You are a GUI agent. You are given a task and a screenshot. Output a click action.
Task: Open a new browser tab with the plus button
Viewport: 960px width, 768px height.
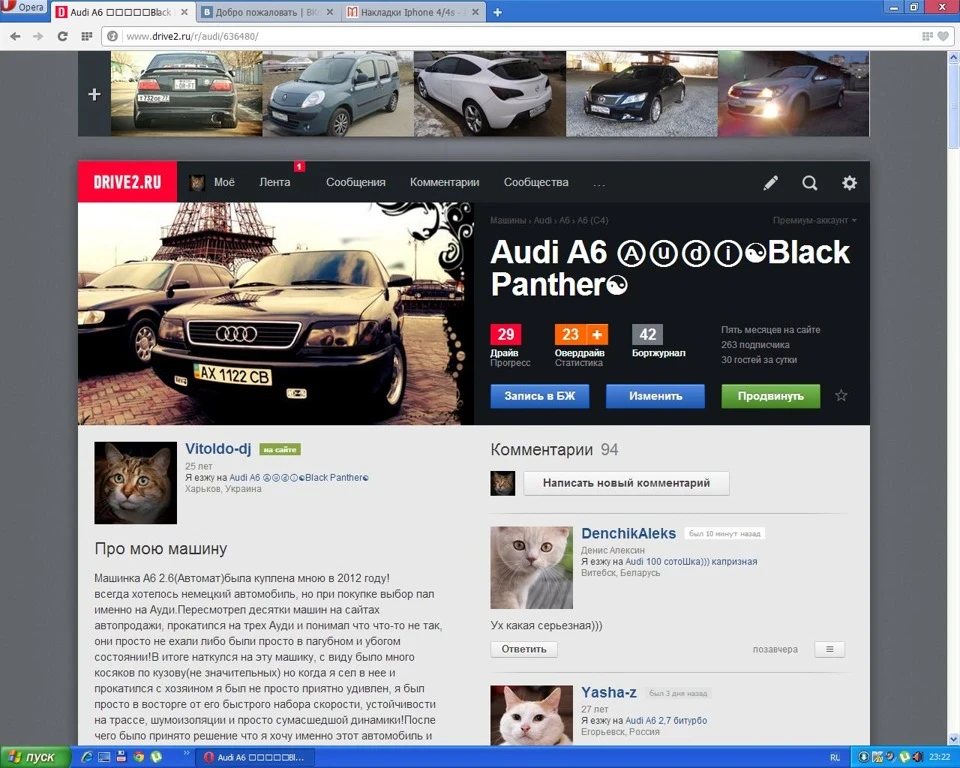point(497,12)
